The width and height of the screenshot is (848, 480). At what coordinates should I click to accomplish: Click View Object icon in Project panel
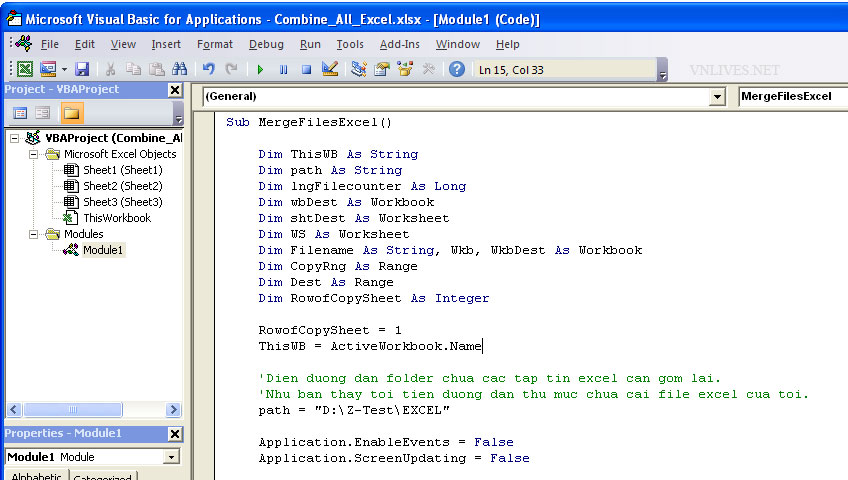coord(43,113)
